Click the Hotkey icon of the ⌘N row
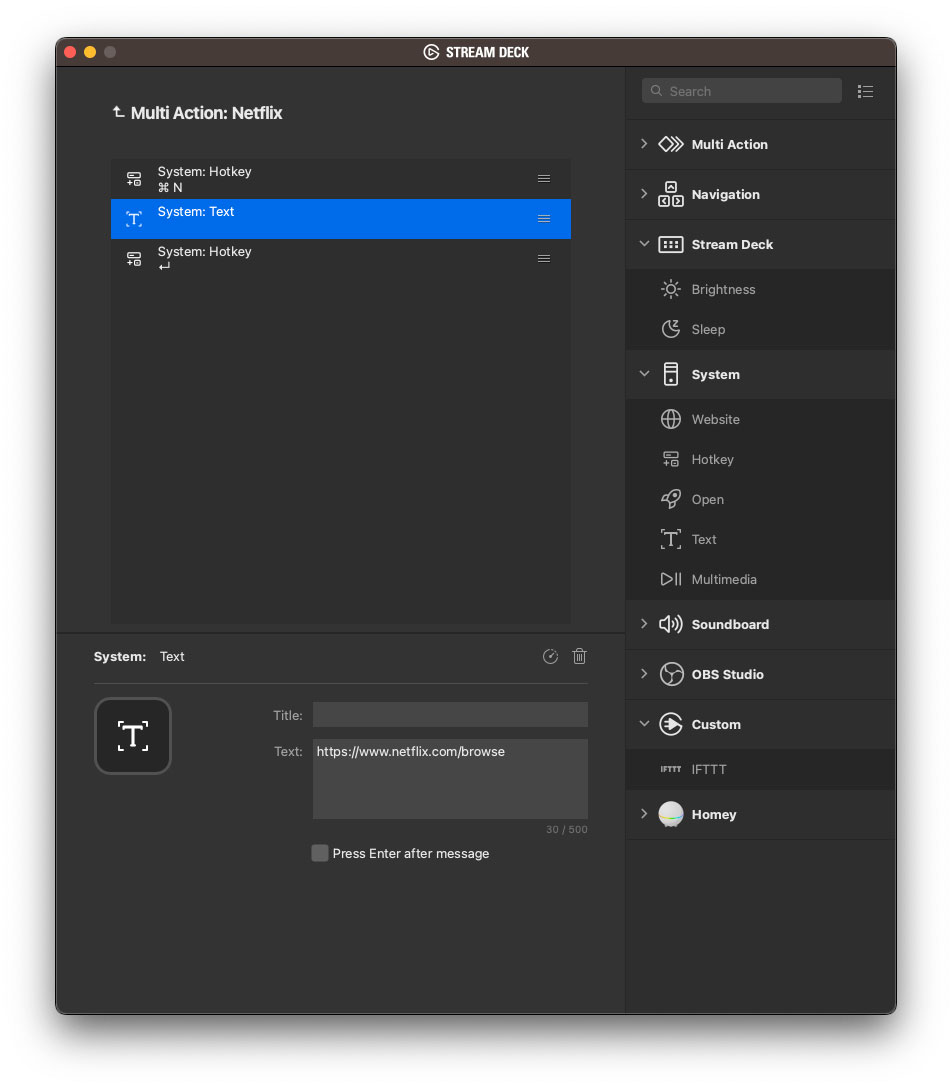Image resolution: width=952 pixels, height=1088 pixels. pyautogui.click(x=134, y=179)
